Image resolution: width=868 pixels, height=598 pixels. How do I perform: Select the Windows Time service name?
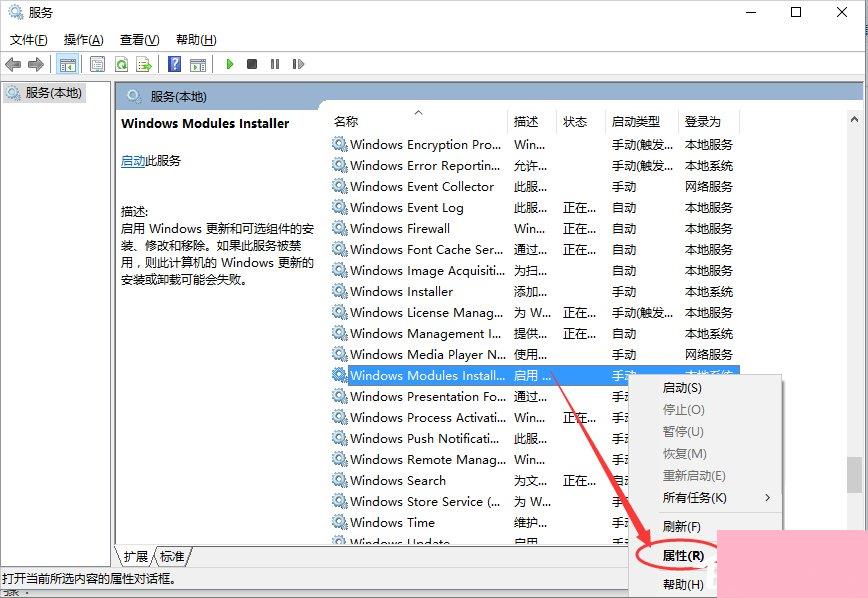pos(392,523)
